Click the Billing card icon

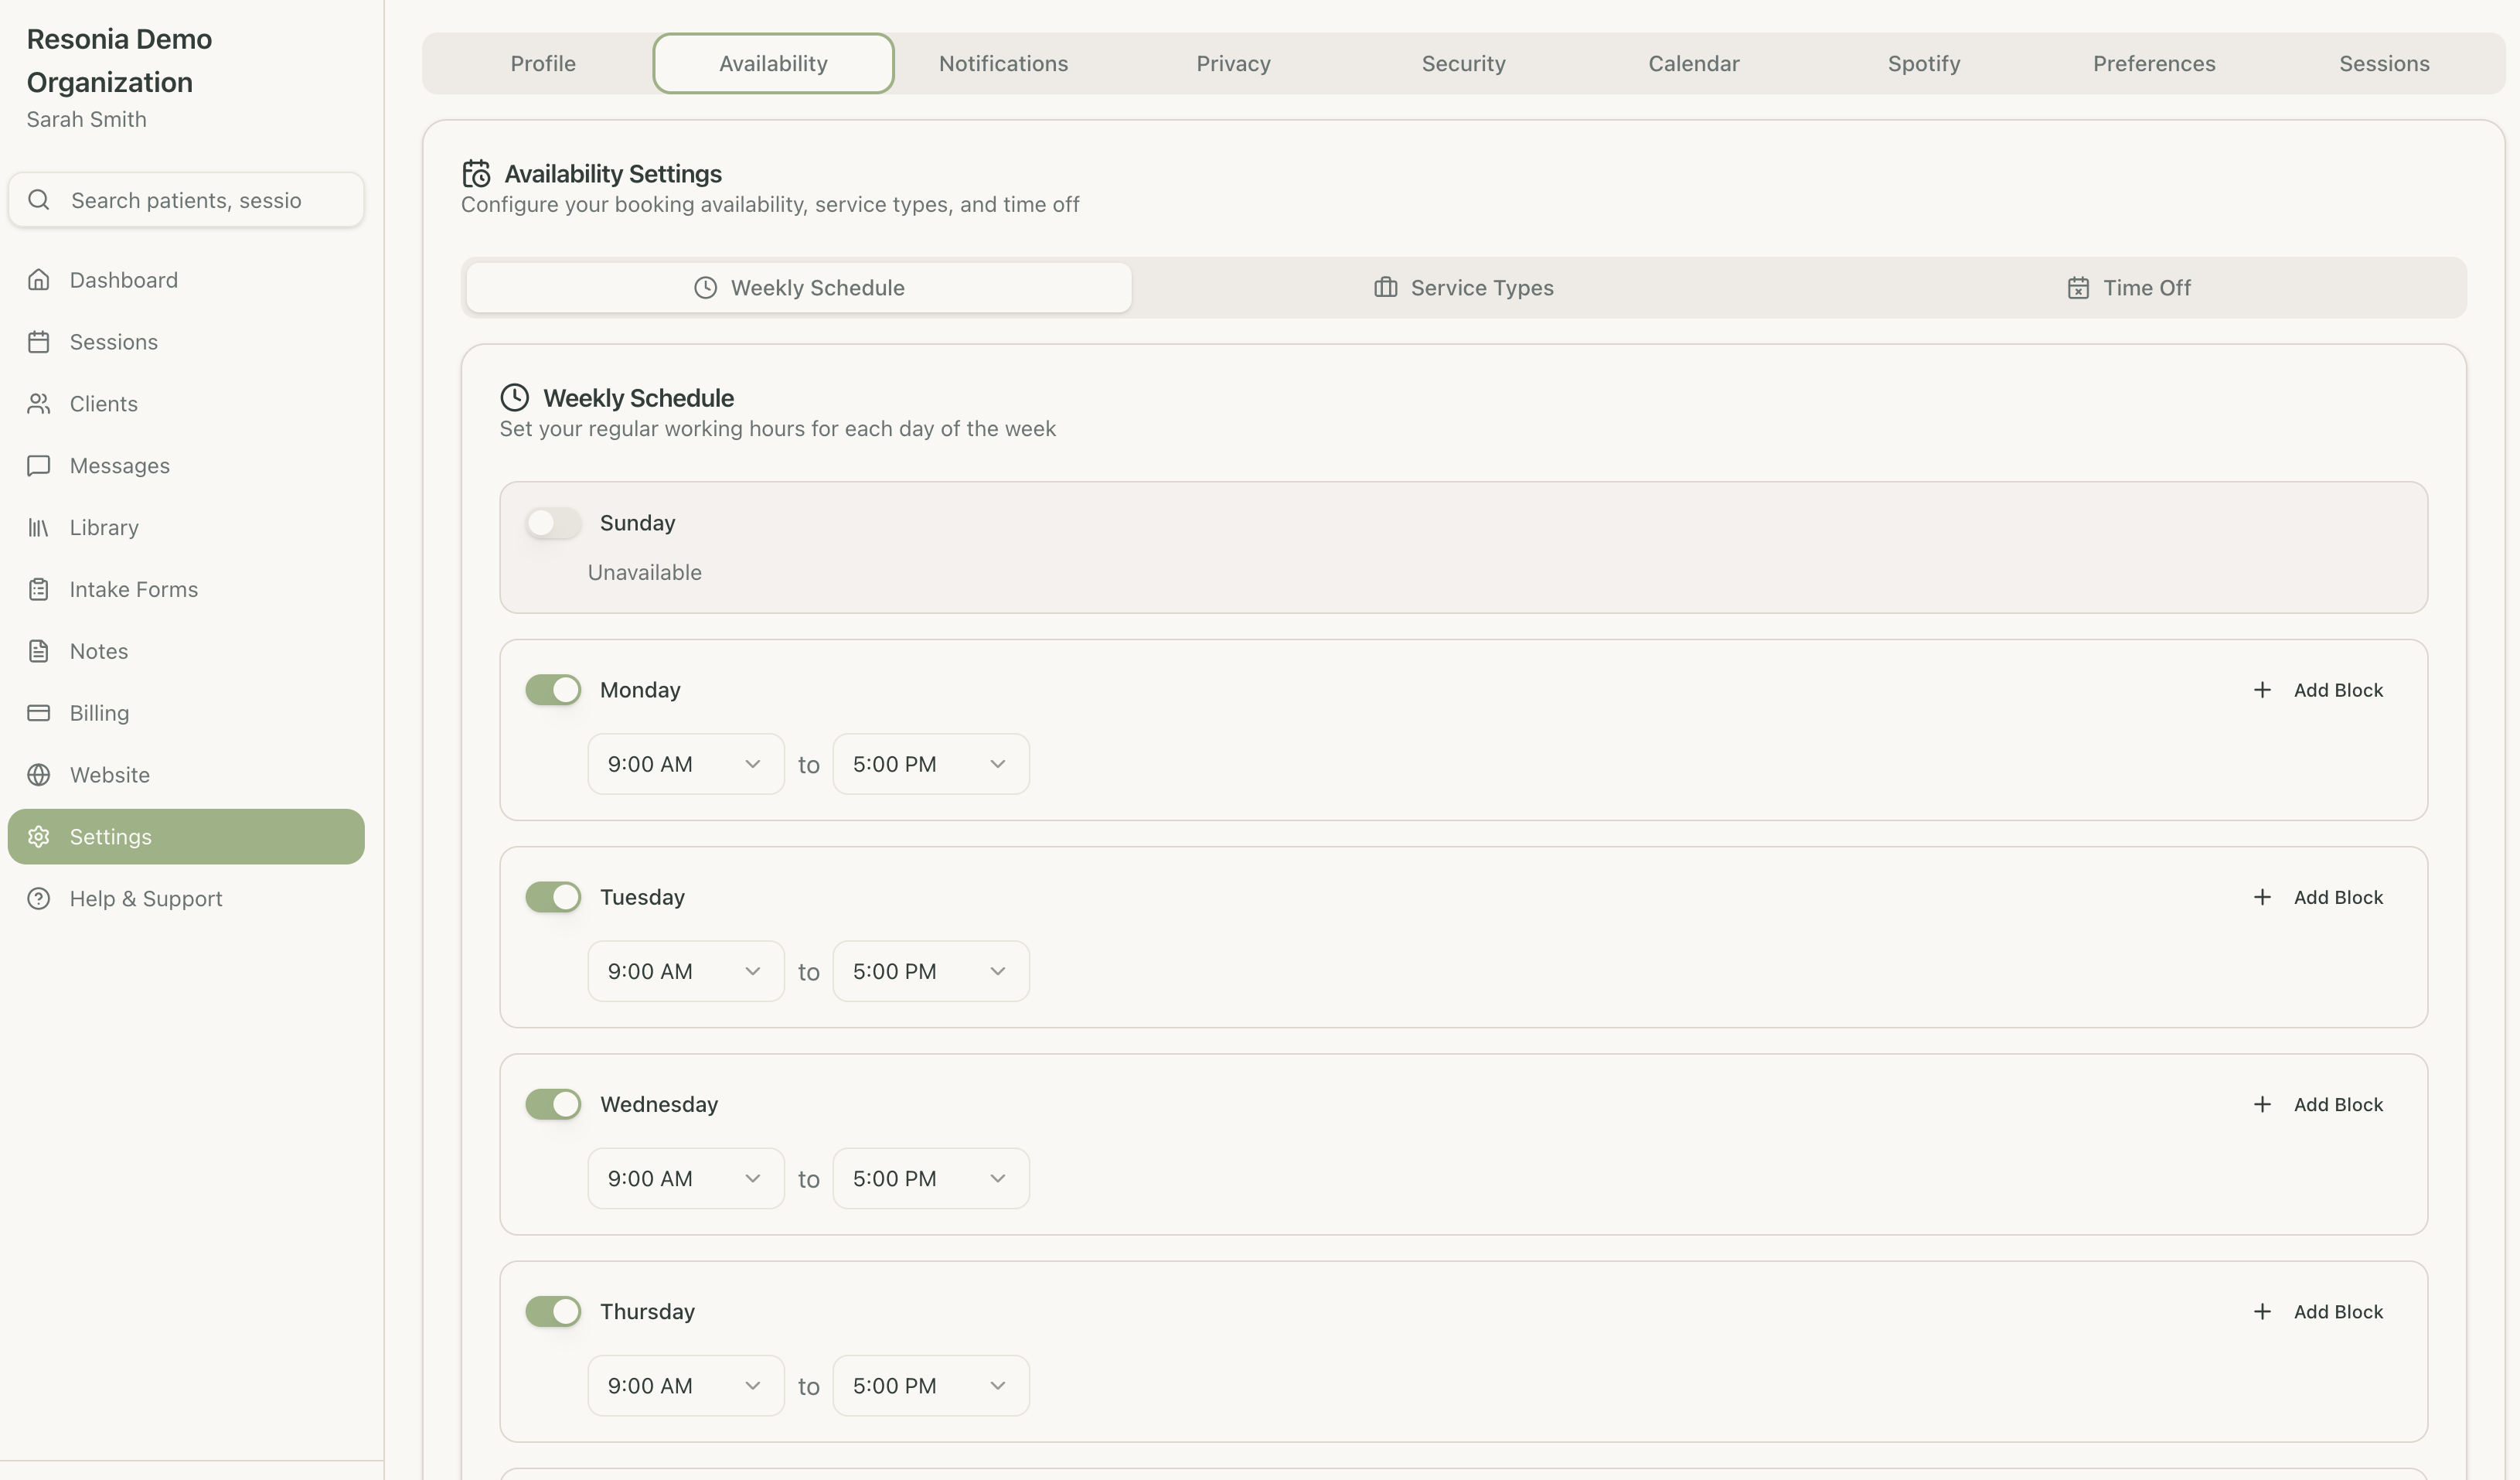tap(38, 713)
